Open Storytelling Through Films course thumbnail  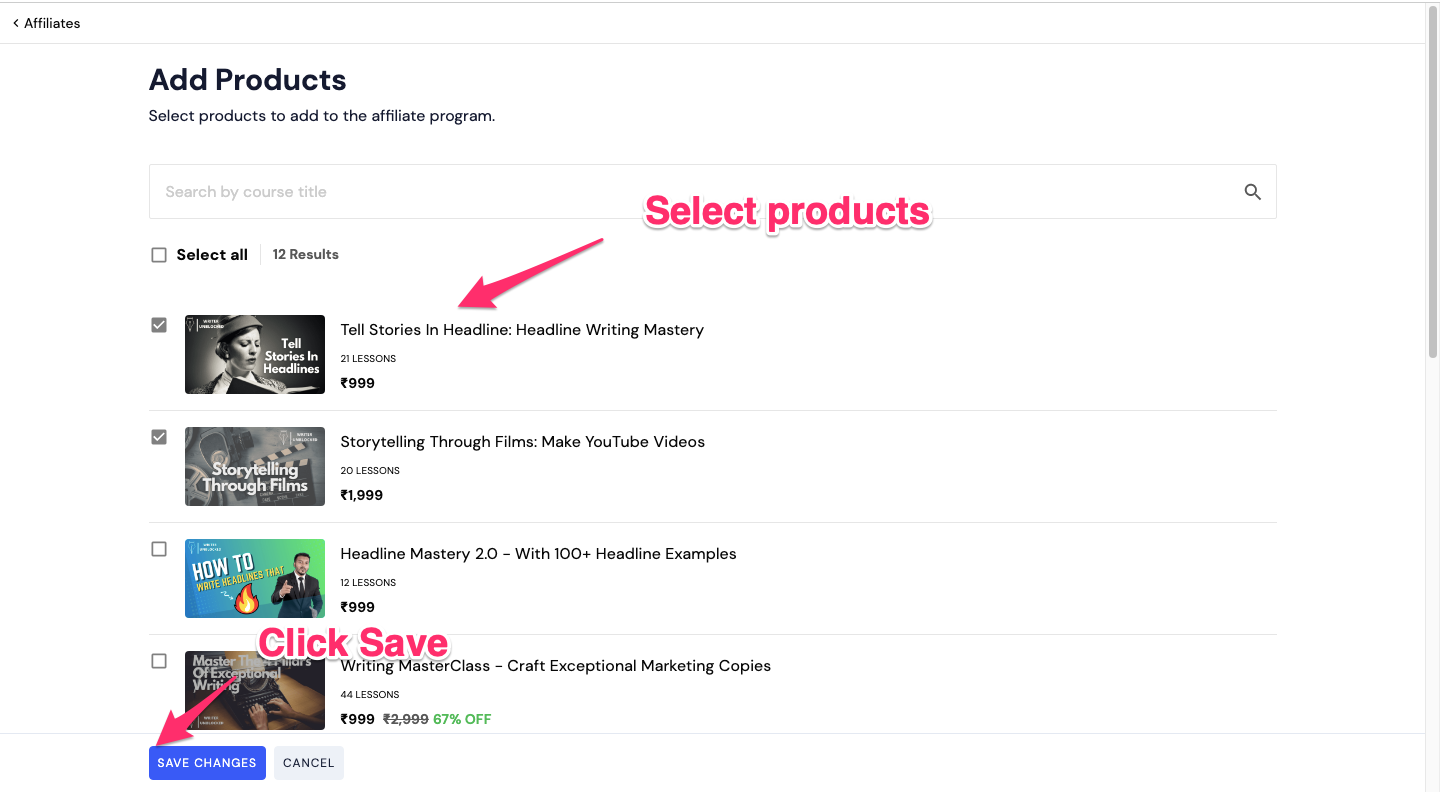point(255,466)
